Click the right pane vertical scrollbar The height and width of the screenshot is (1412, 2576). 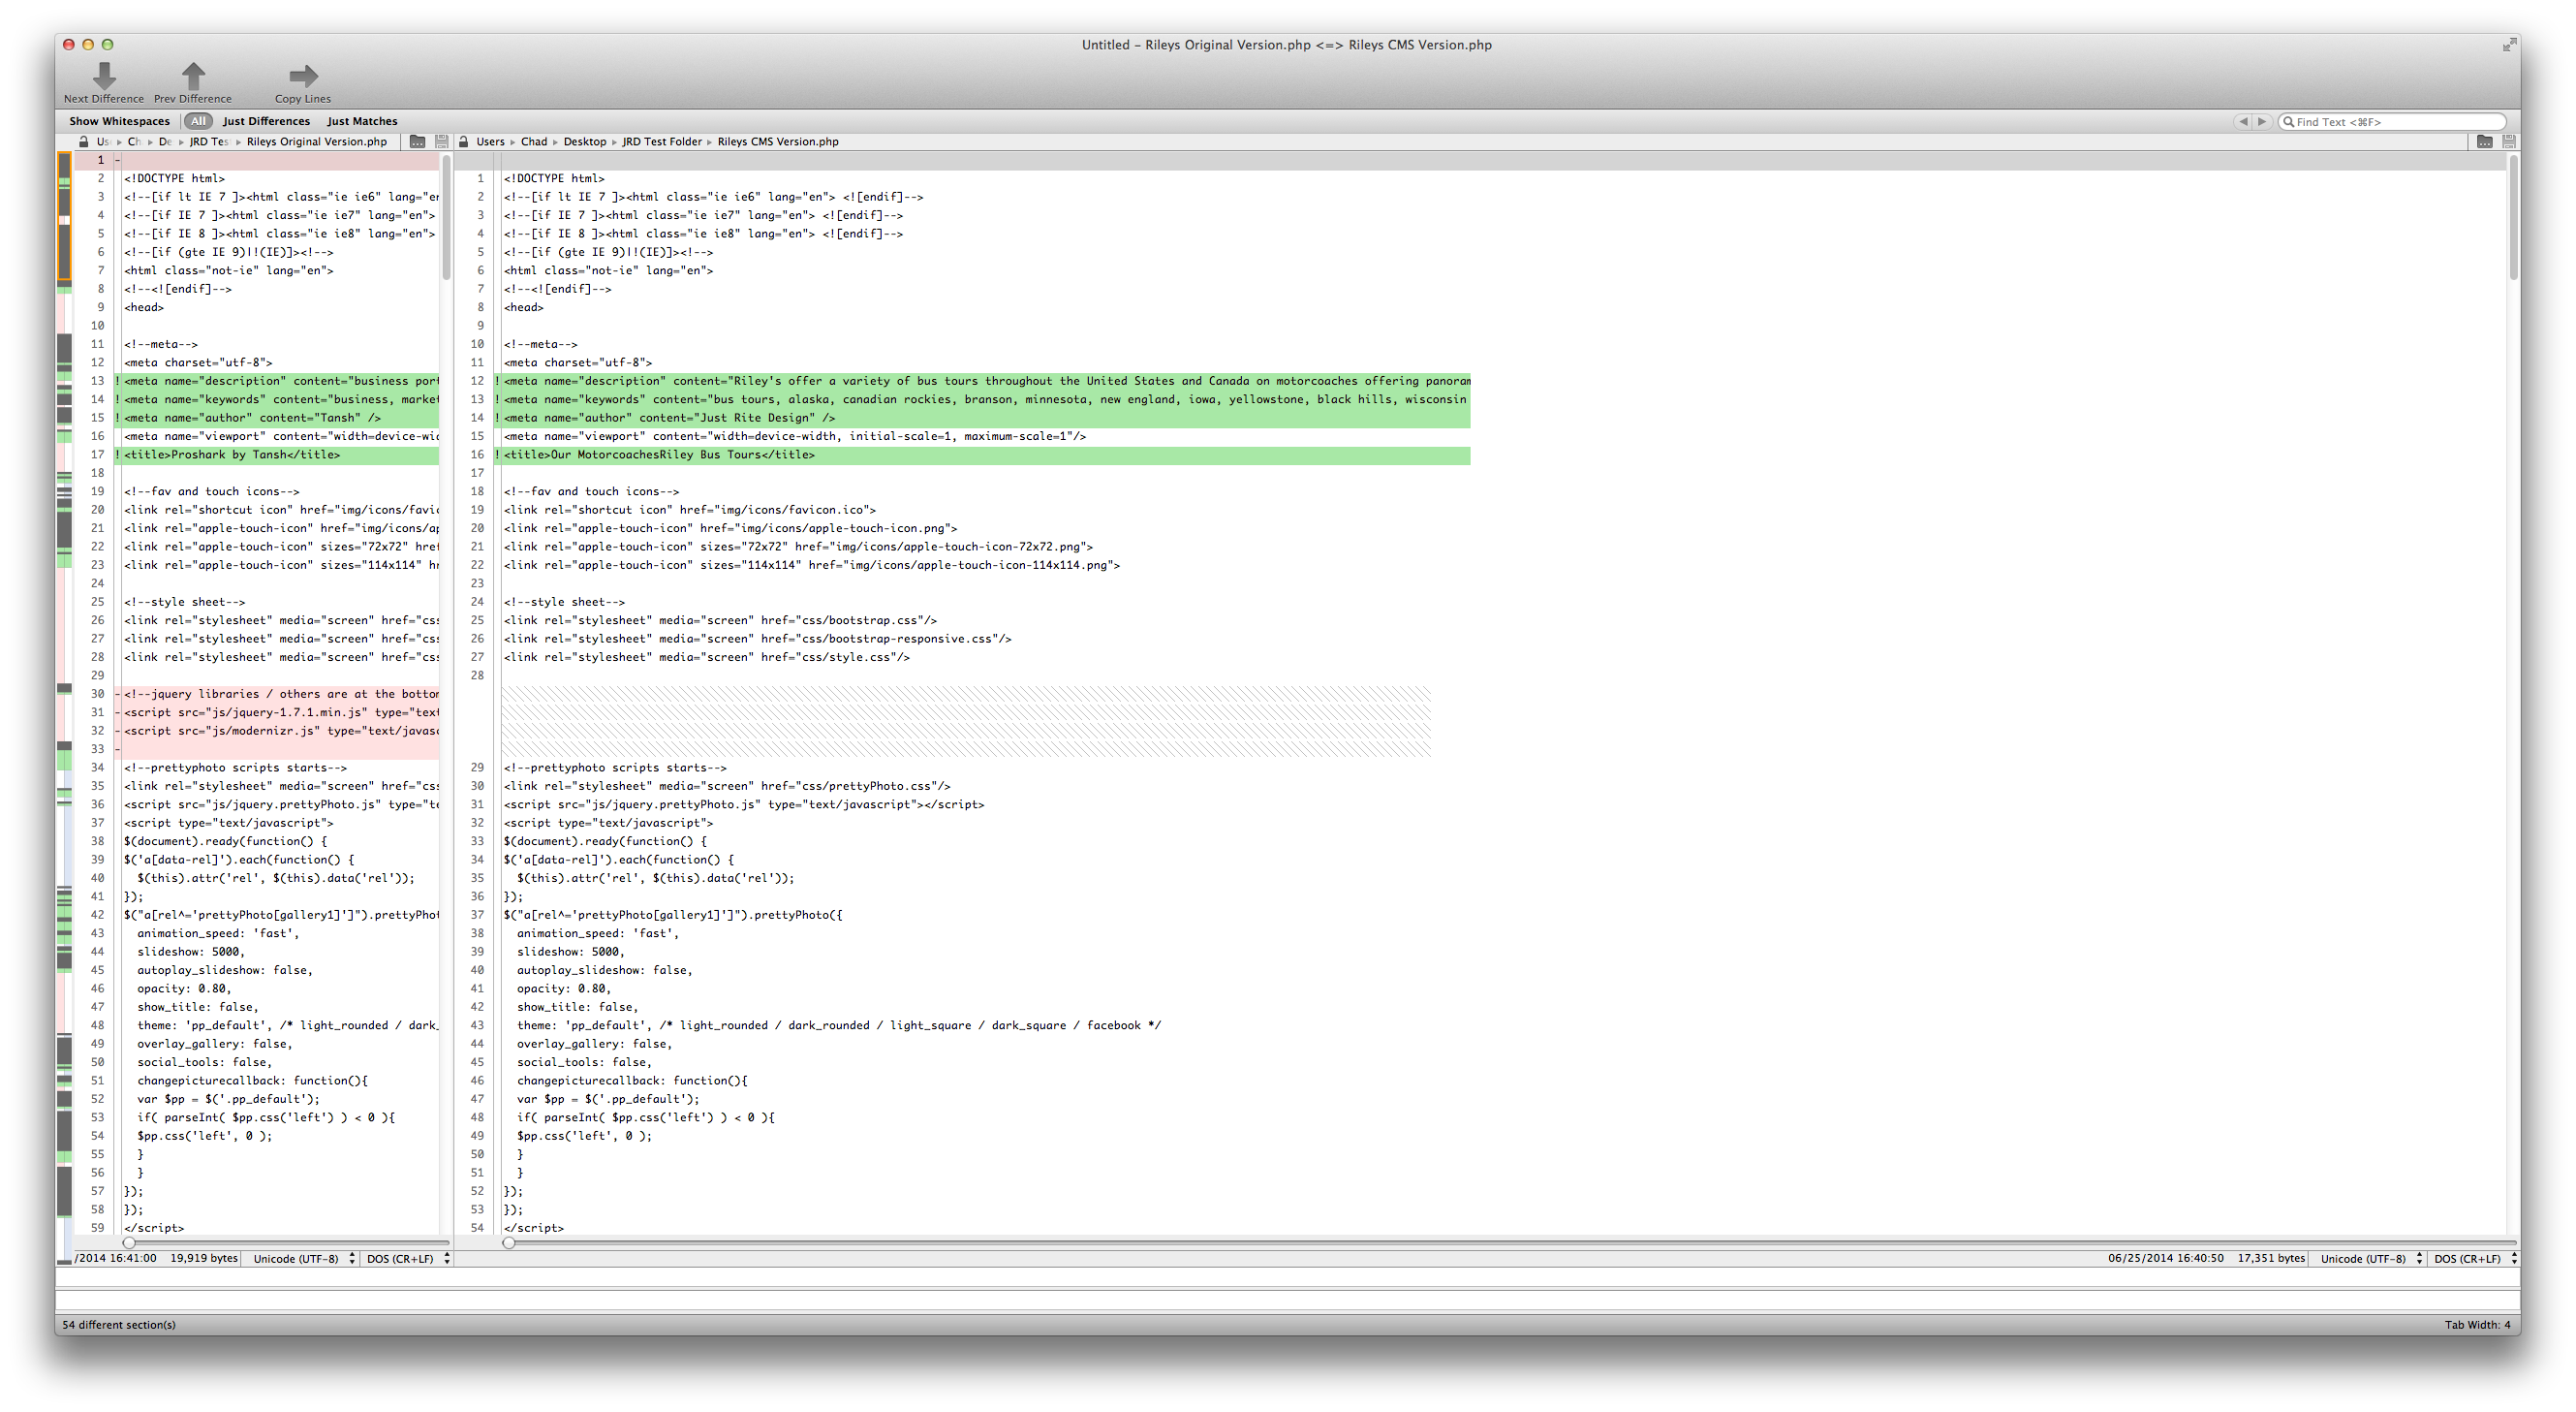(x=2513, y=217)
